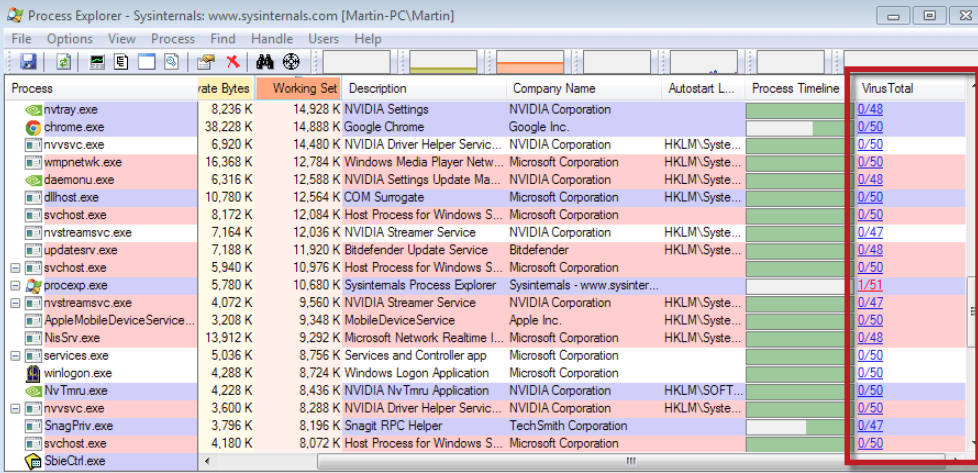Collapse the services.exe tree node
This screenshot has height=473, width=978.
(16, 356)
